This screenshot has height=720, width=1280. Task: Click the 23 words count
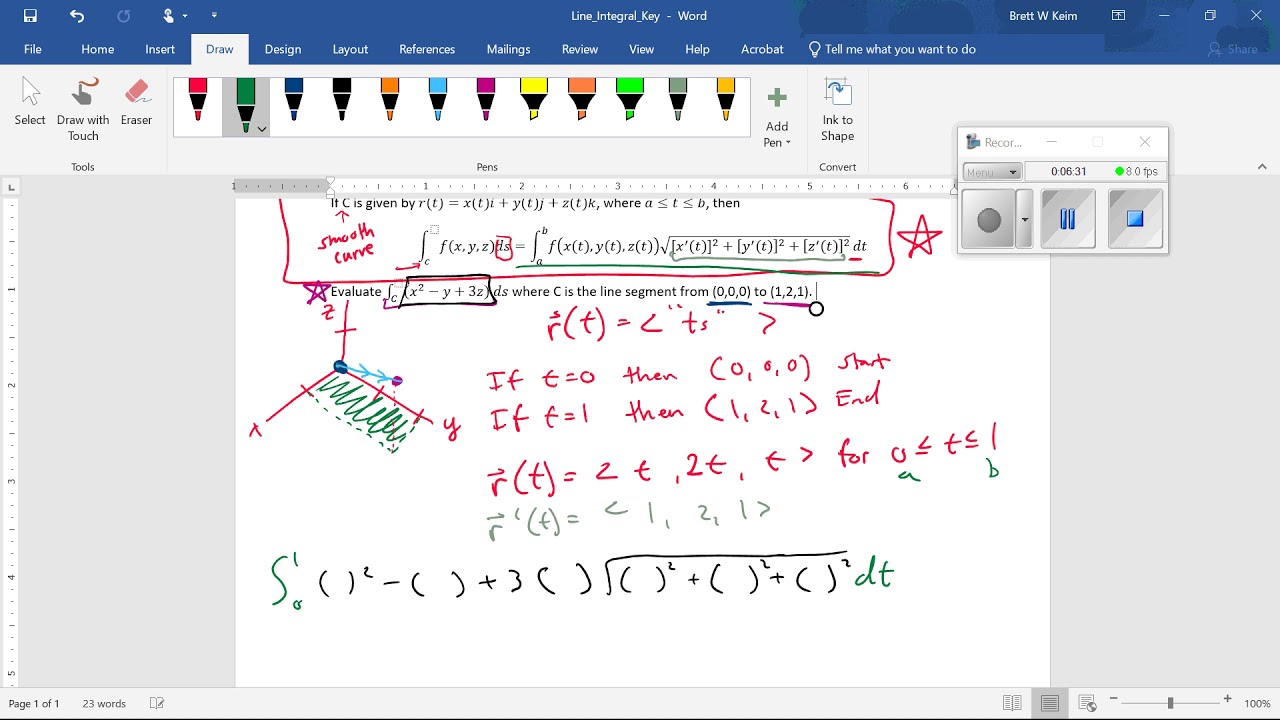point(104,704)
